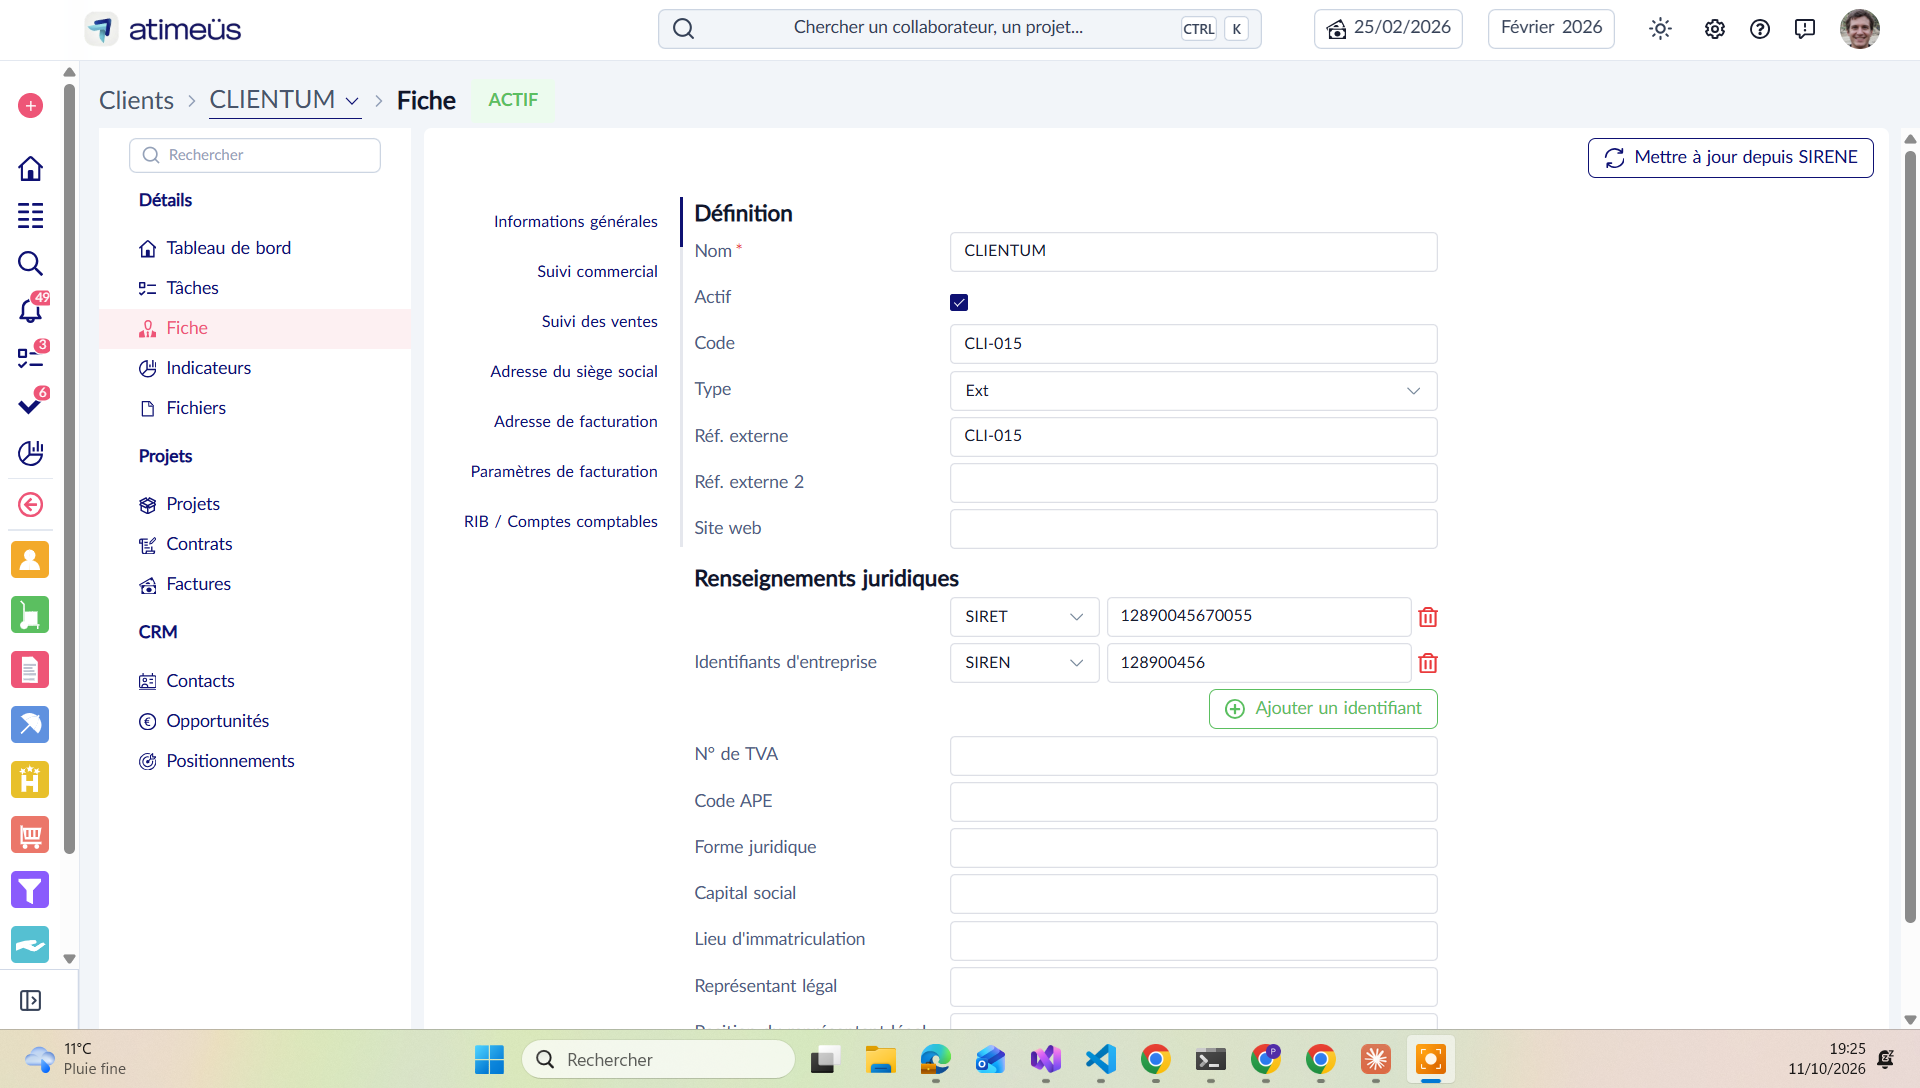Open the purple funnel module icon
The height and width of the screenshot is (1088, 1920).
click(30, 890)
